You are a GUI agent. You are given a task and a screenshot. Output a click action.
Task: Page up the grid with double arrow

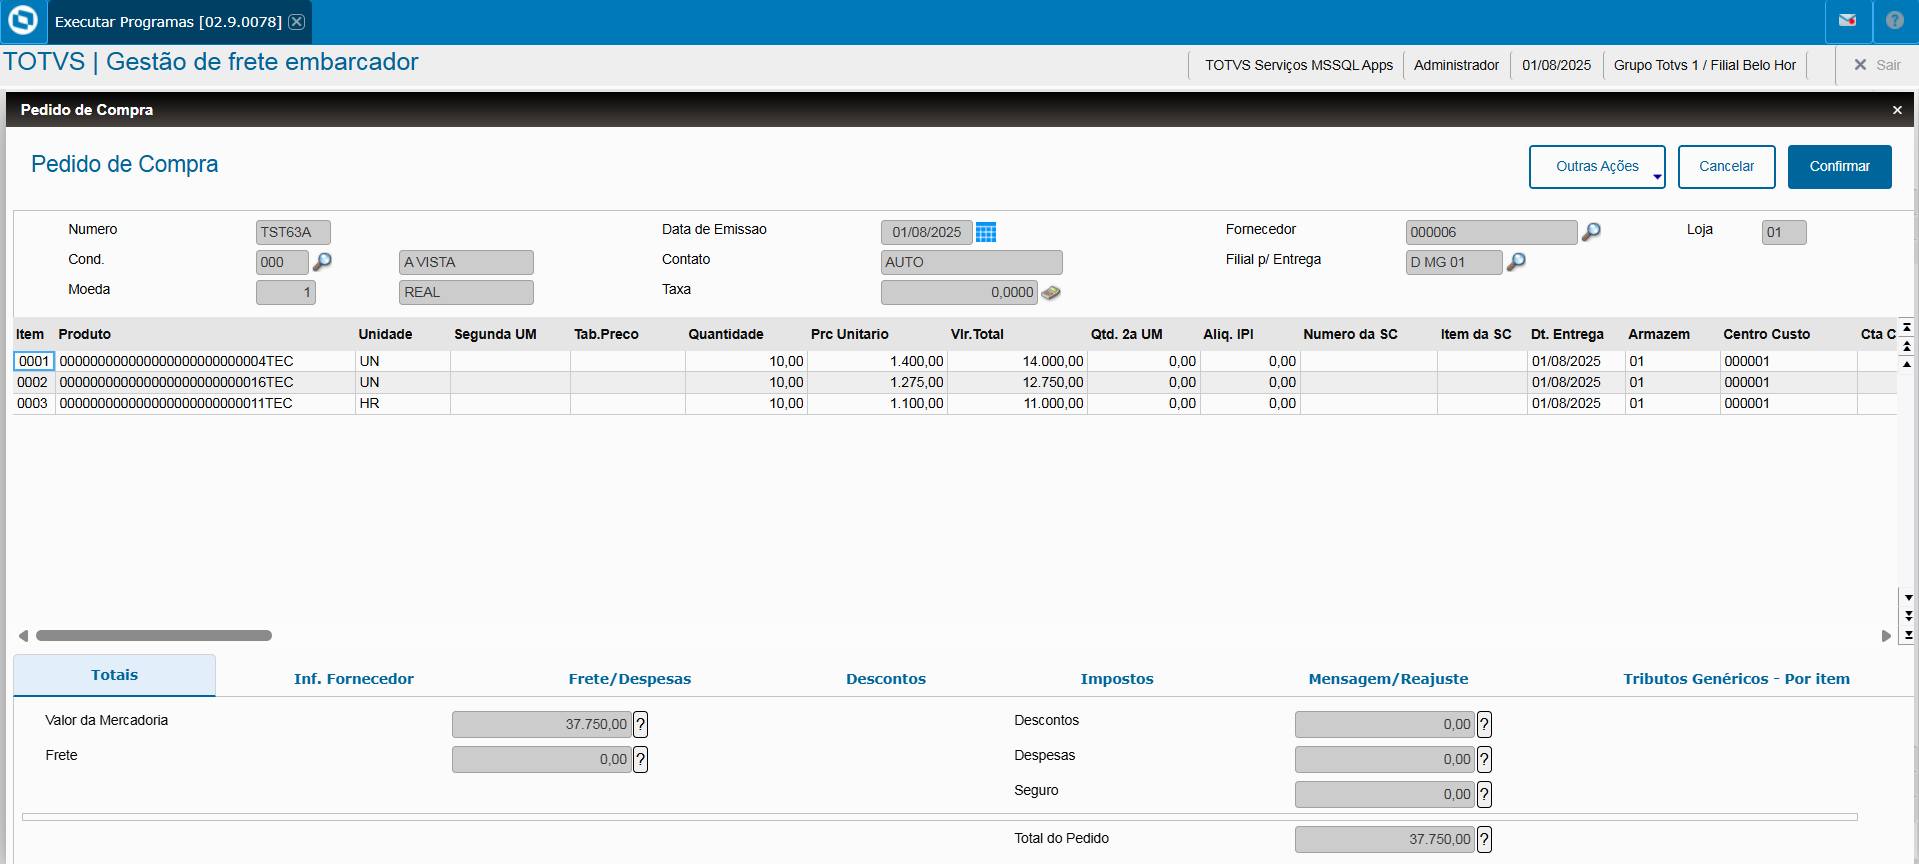click(1908, 346)
